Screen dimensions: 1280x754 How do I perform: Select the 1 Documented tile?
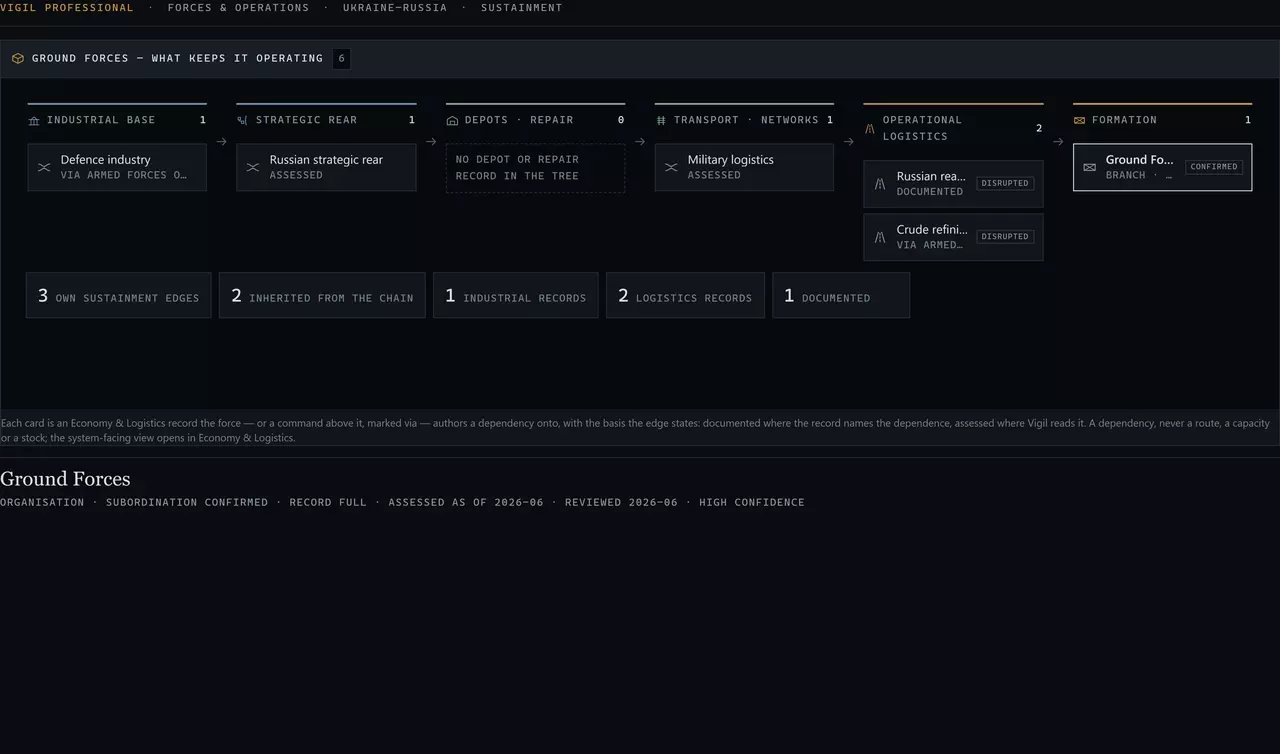(841, 295)
